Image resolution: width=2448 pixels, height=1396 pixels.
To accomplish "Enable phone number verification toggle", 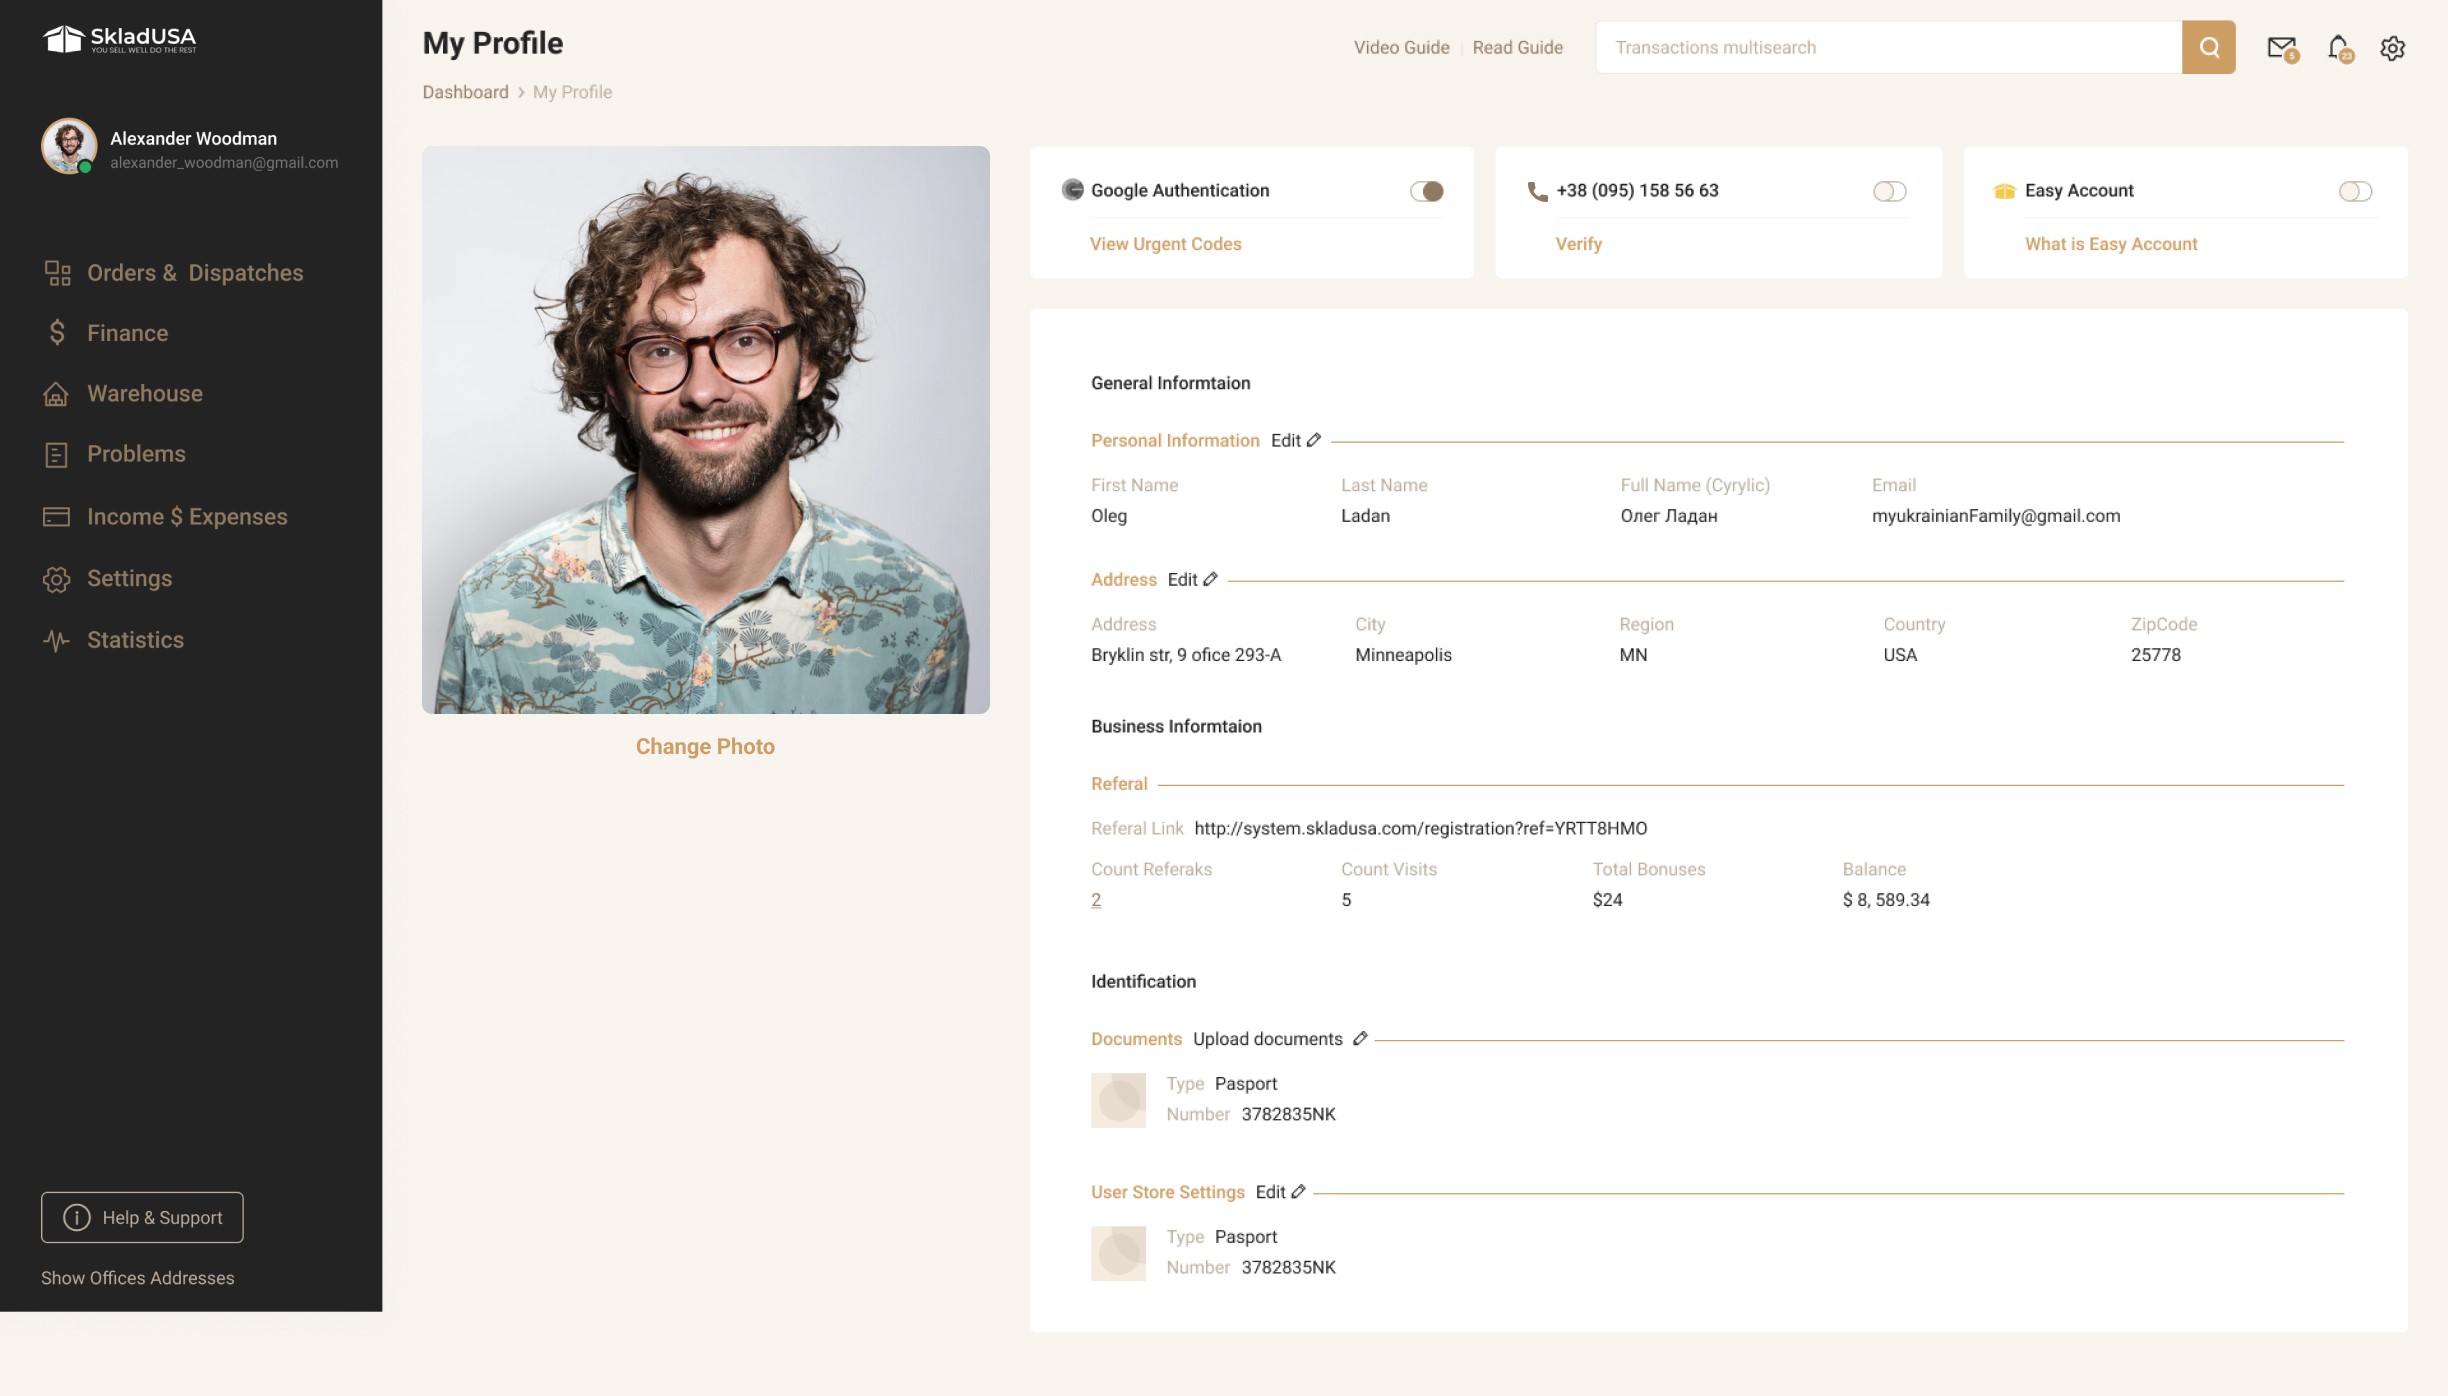I will [1889, 190].
